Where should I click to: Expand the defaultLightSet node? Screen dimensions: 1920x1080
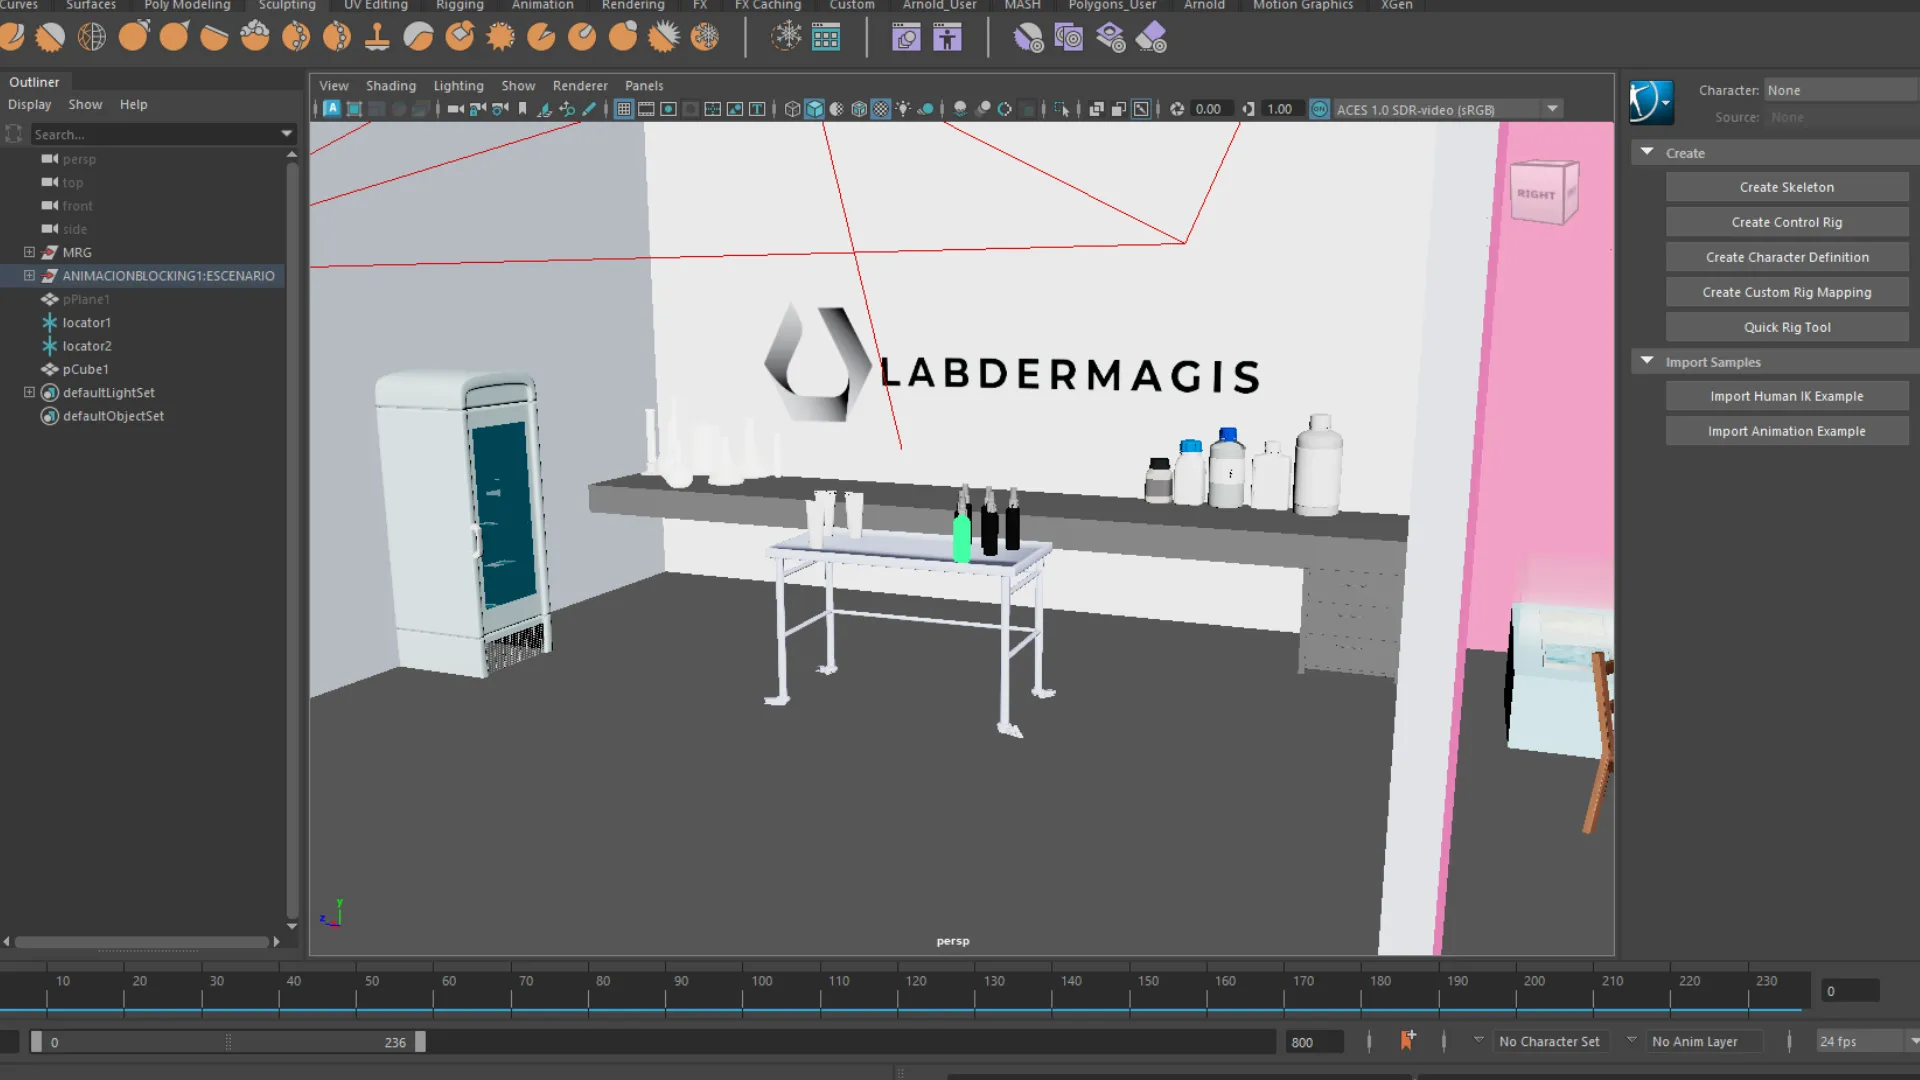[x=29, y=392]
